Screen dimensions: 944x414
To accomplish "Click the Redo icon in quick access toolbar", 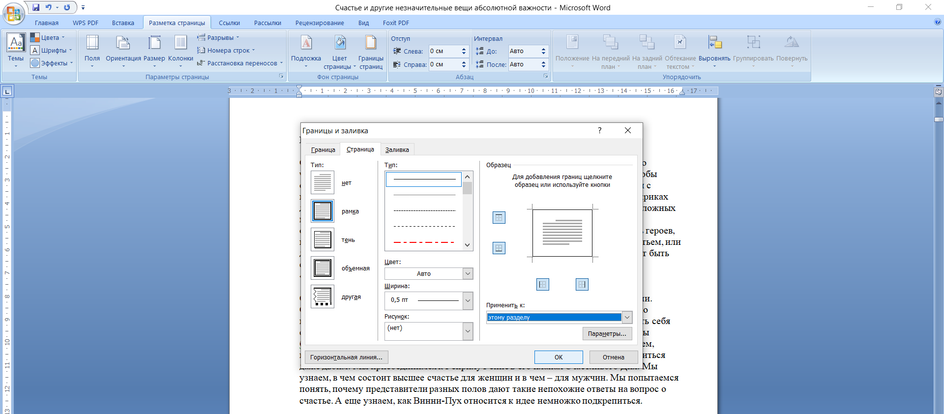I will point(66,7).
